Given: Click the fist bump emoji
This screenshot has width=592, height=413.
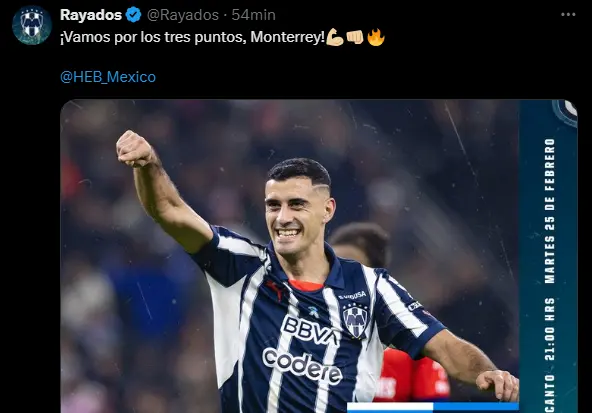Looking at the screenshot, I should coord(355,37).
